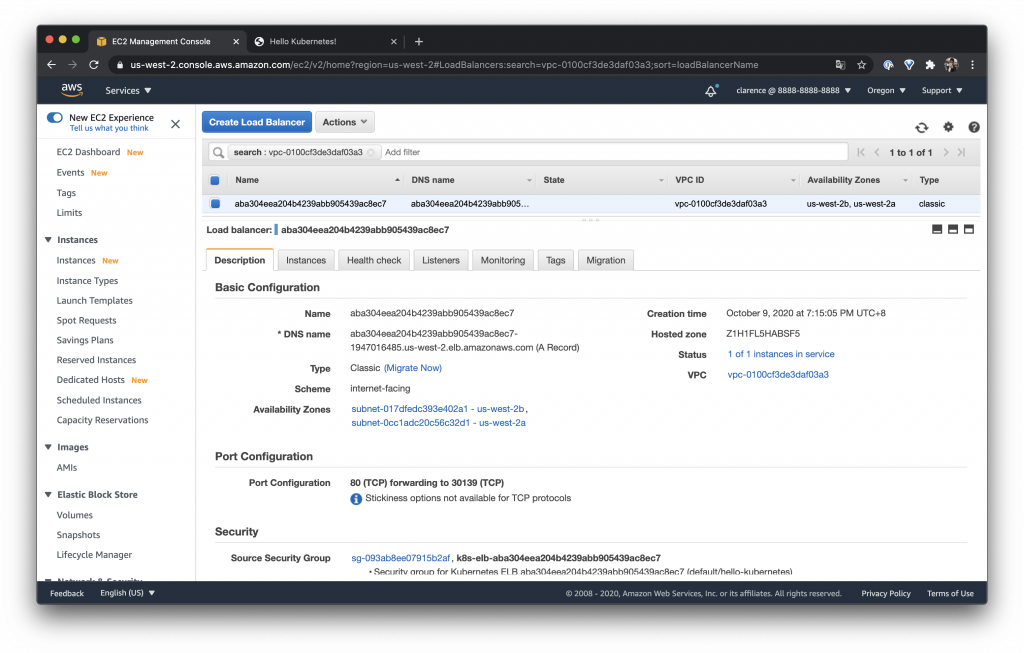Open the Oregon region dropdown
This screenshot has height=653, width=1024.
point(886,91)
